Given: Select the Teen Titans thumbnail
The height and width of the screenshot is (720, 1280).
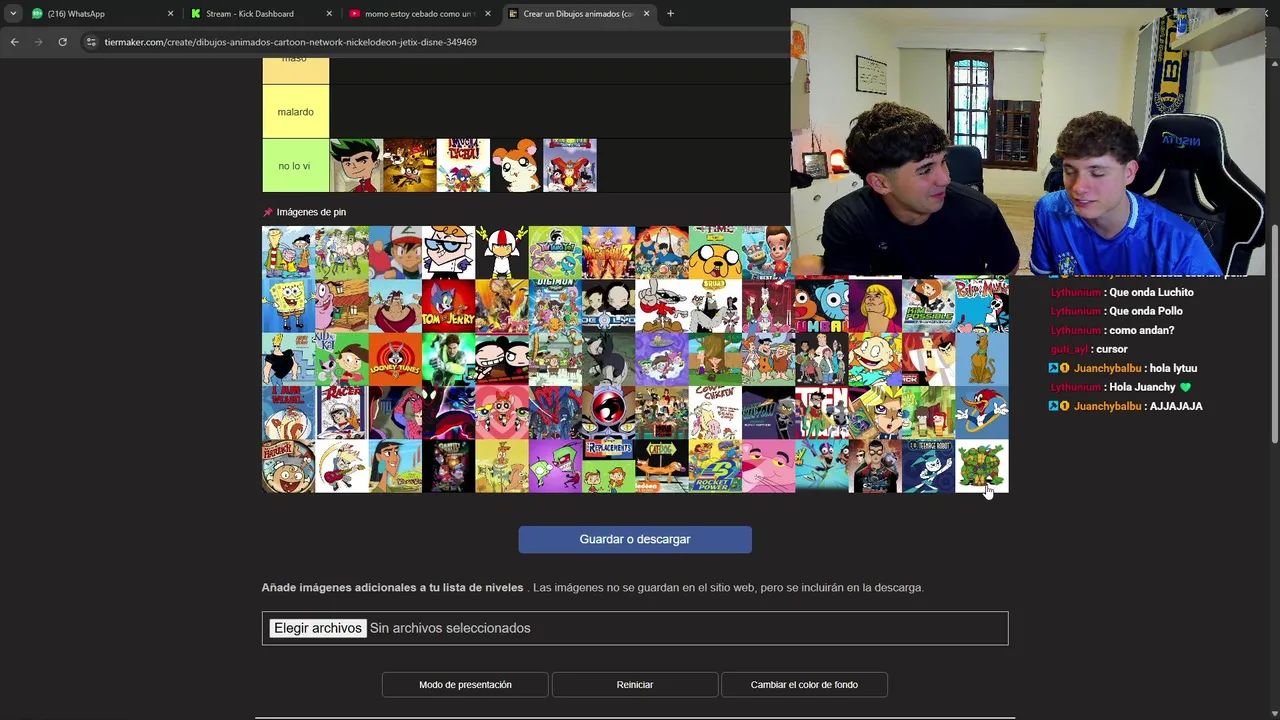Looking at the screenshot, I should click(x=822, y=413).
